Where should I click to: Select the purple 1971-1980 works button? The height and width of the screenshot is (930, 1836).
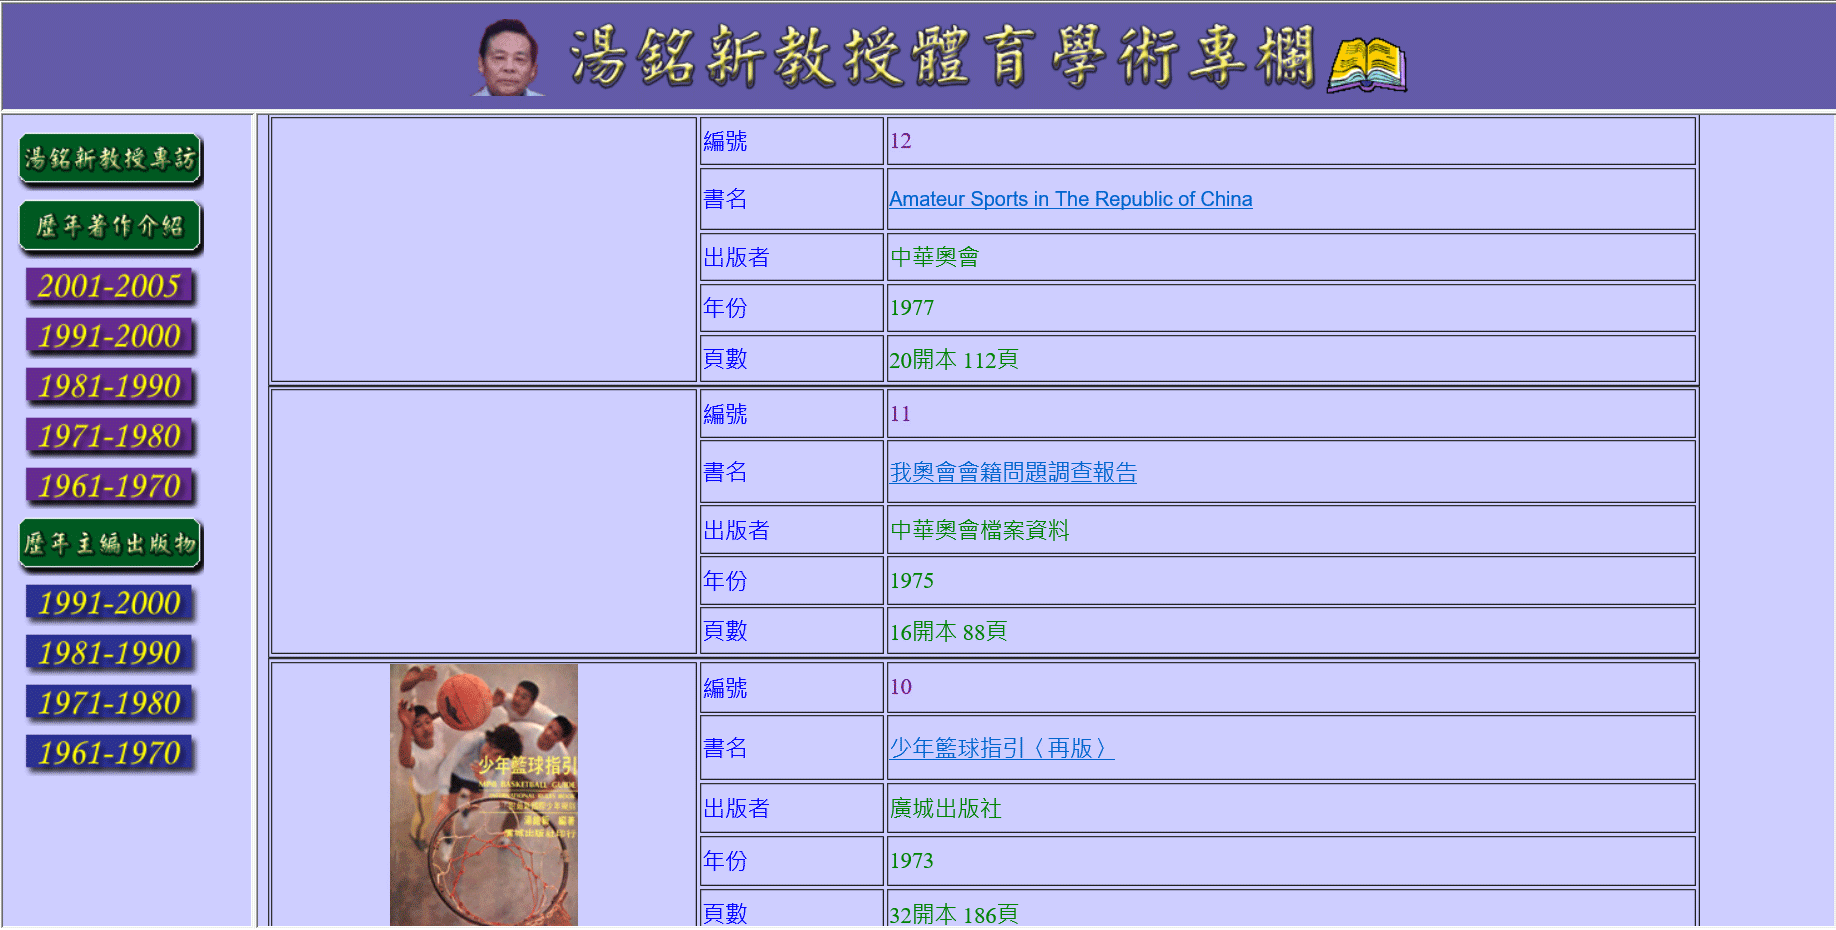[110, 437]
